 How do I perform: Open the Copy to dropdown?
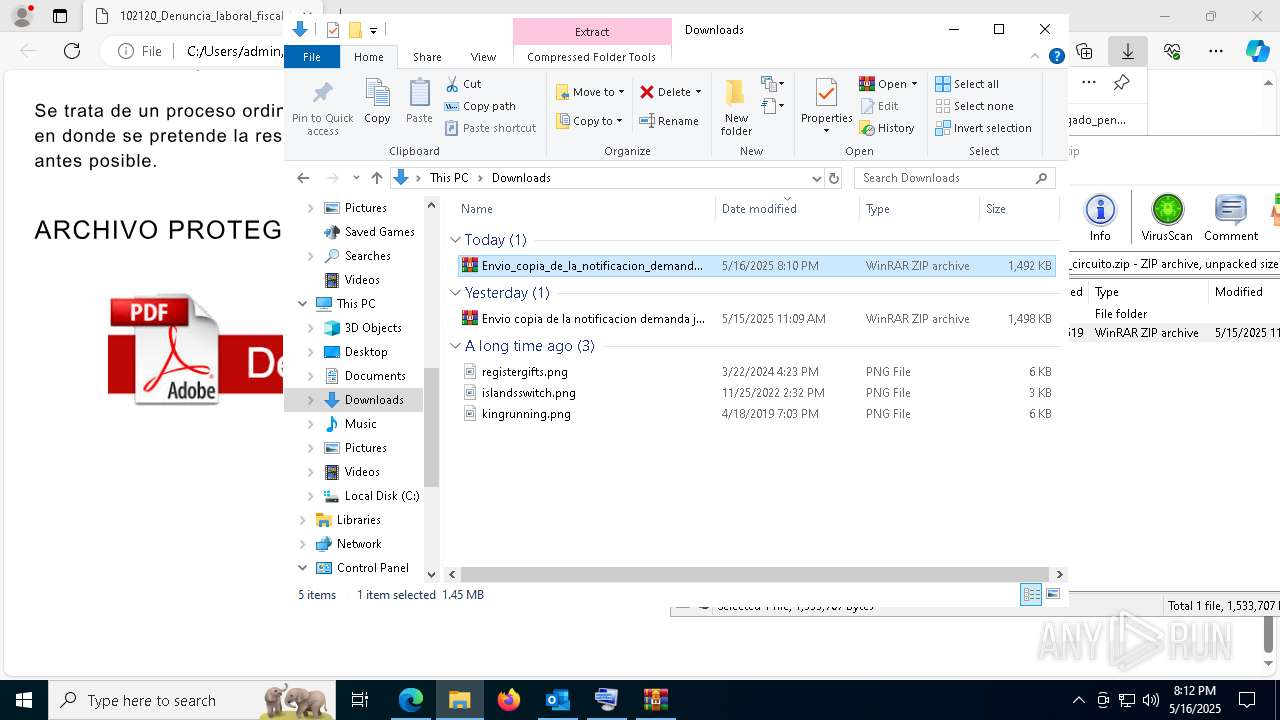[x=590, y=121]
